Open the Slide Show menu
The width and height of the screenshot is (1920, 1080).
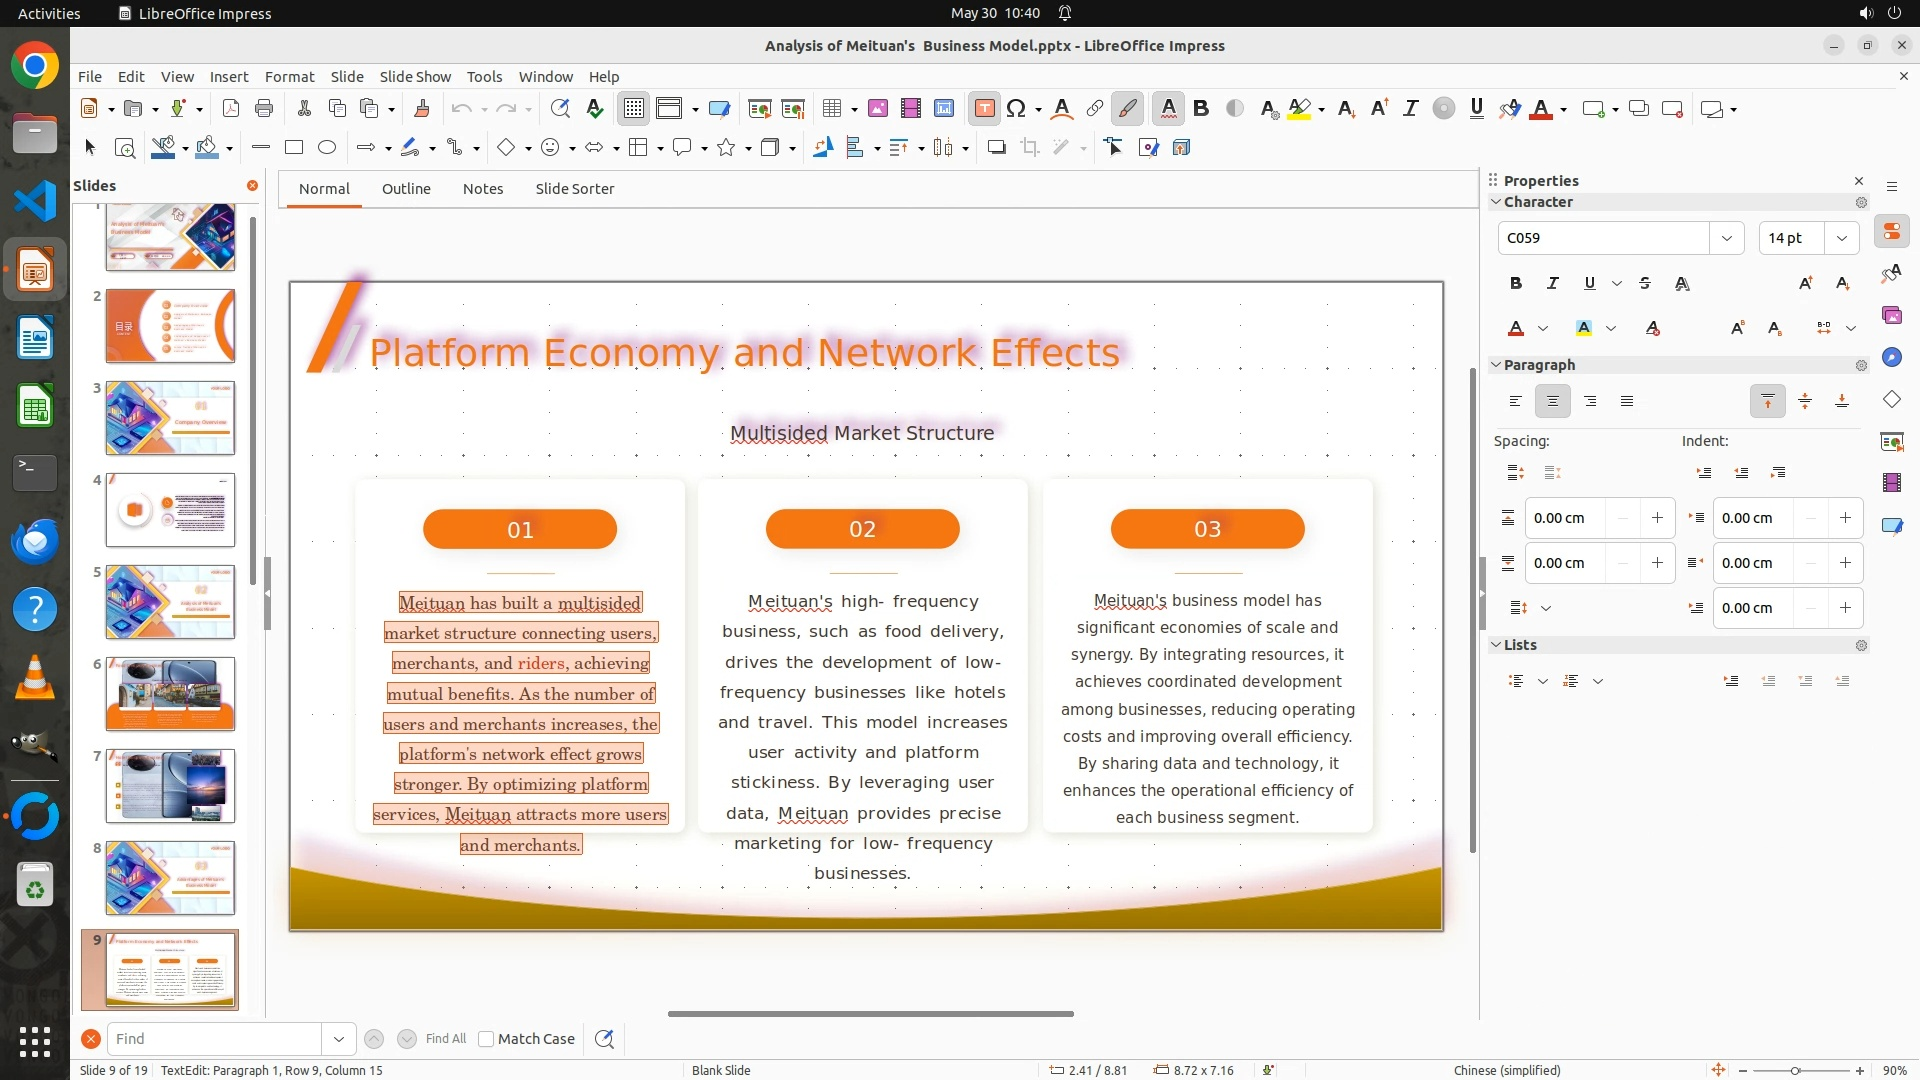[x=415, y=77]
